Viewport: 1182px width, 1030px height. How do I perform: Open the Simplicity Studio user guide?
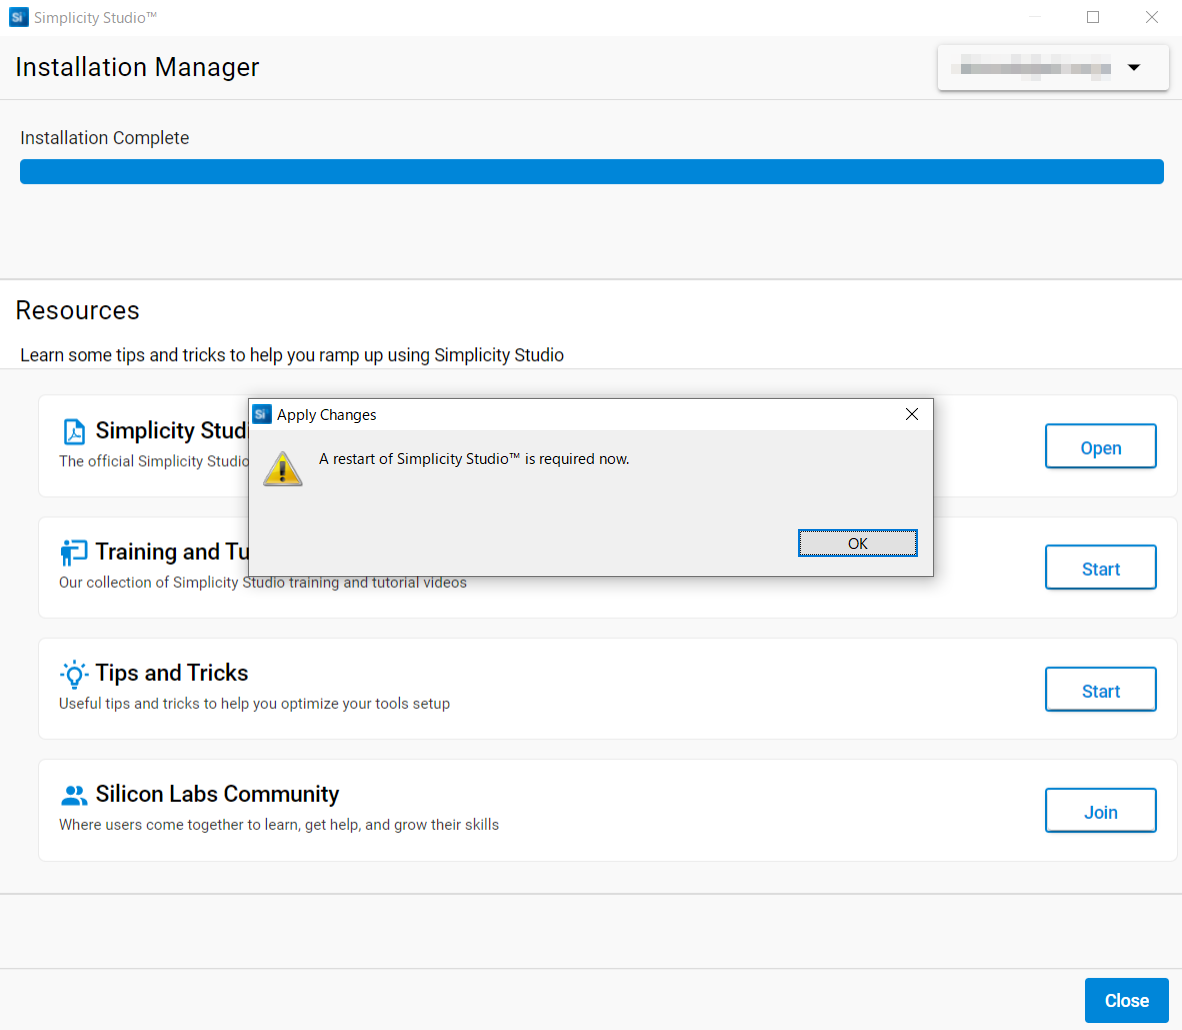(1100, 446)
